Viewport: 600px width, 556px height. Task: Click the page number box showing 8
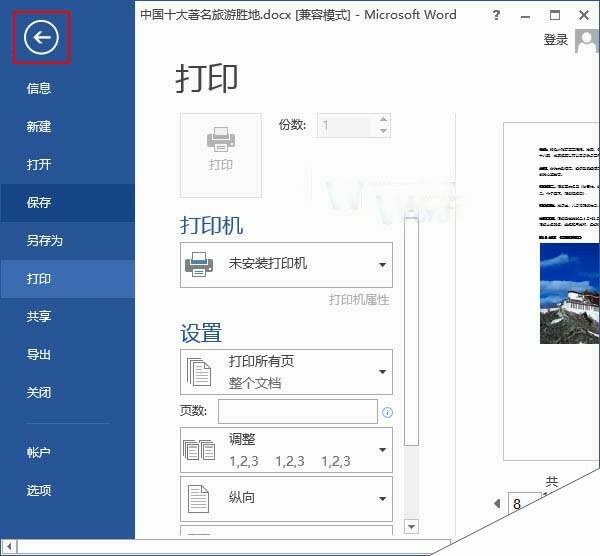[524, 504]
